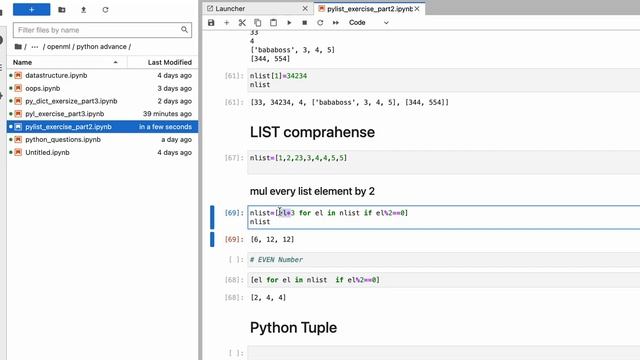This screenshot has width=640, height=360.
Task: Insert a cell below with the plus icon
Action: click(x=227, y=22)
